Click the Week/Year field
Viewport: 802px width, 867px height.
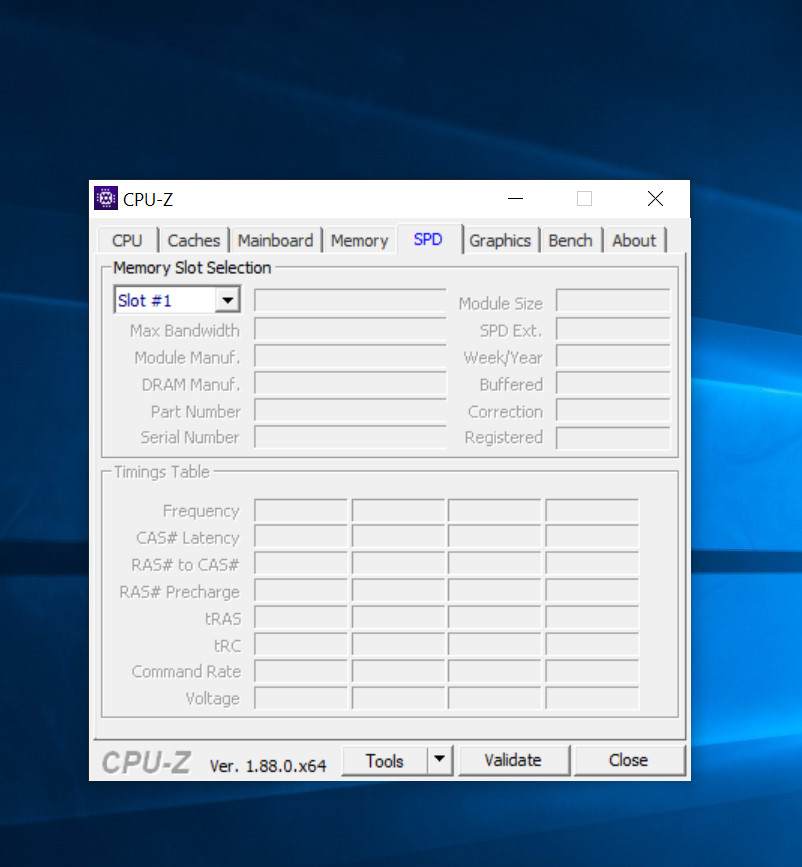tap(613, 356)
